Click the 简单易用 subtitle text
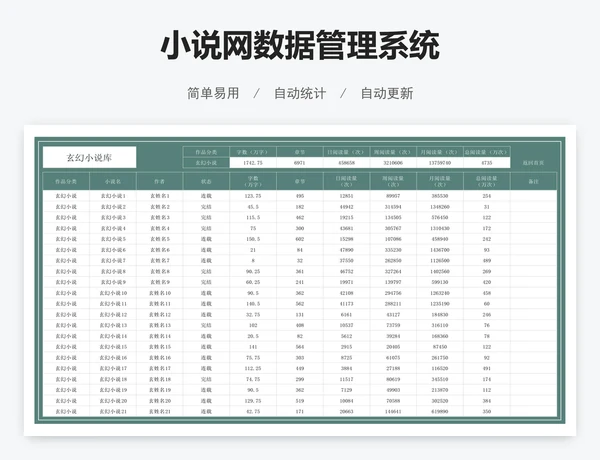600x460 pixels. pyautogui.click(x=213, y=93)
